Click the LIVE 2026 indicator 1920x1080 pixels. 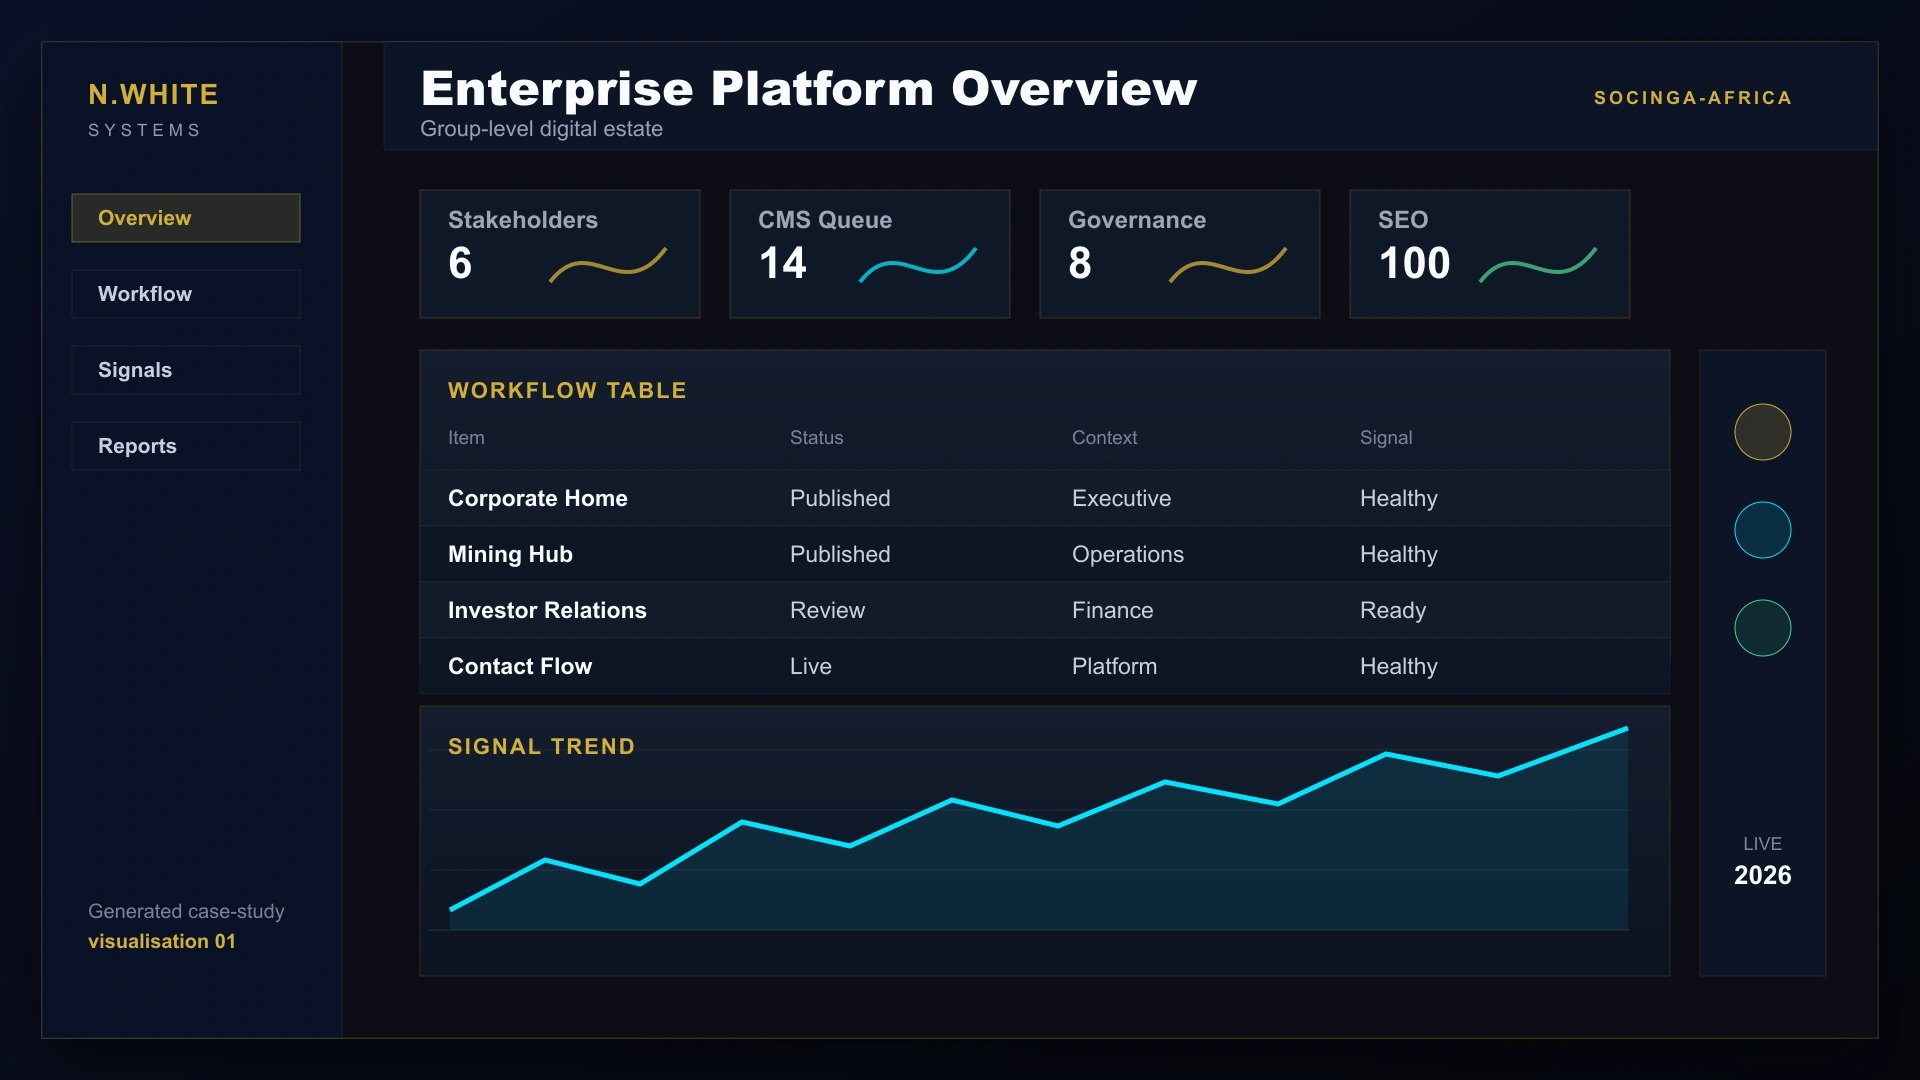[1763, 861]
